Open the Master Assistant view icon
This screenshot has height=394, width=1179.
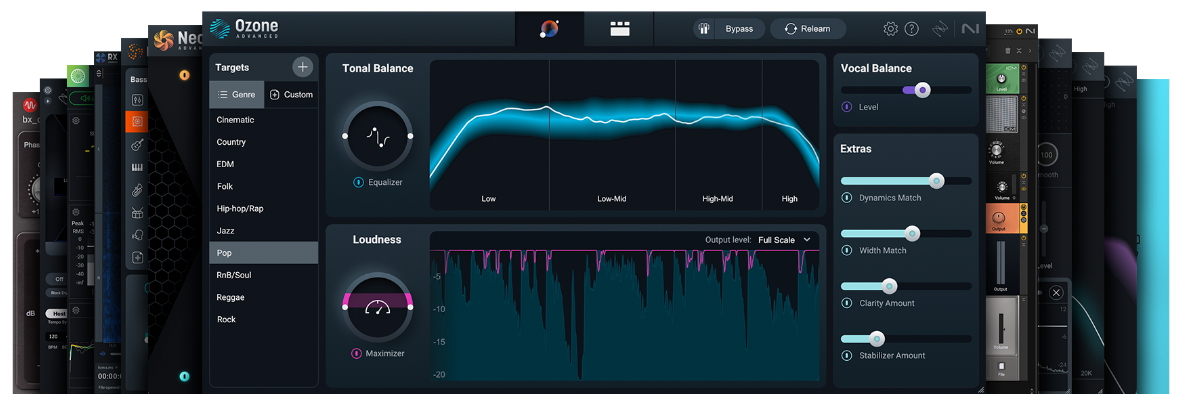(x=550, y=29)
